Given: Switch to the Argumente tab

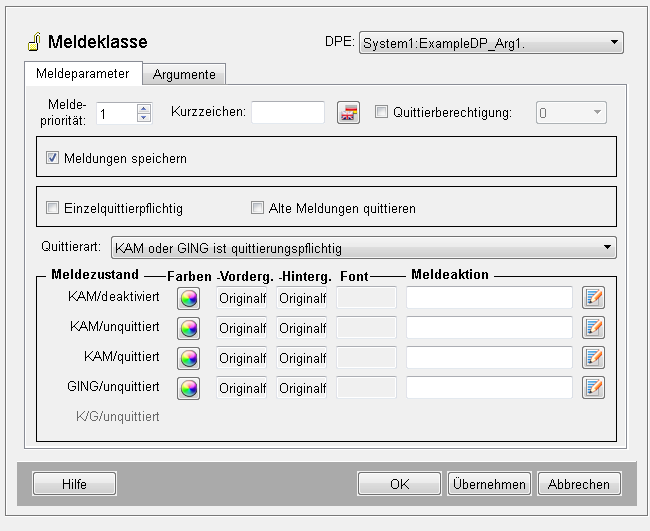Looking at the screenshot, I should 184,74.
